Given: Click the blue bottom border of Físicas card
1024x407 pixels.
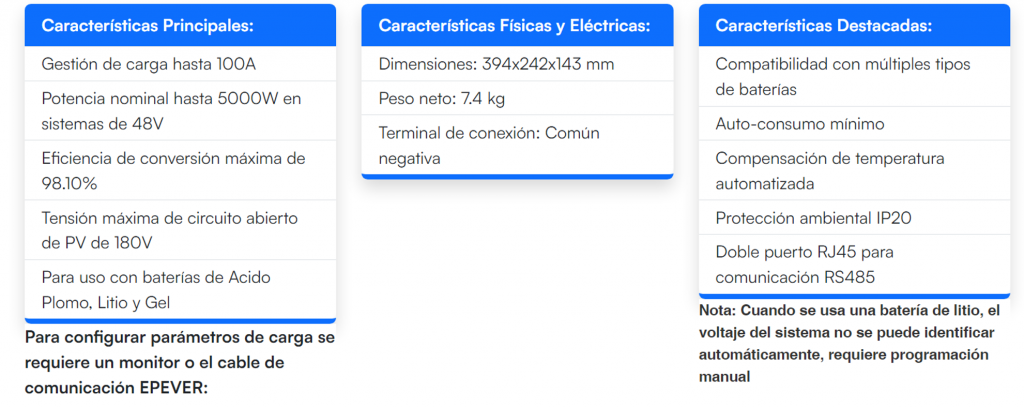Looking at the screenshot, I should pyautogui.click(x=516, y=176).
